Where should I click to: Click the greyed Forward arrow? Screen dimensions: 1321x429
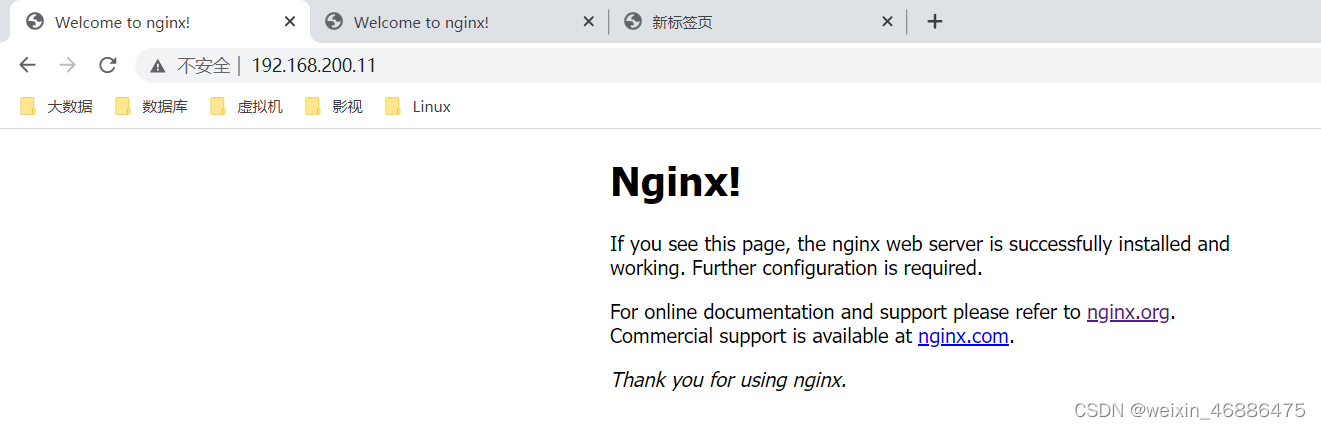67,65
